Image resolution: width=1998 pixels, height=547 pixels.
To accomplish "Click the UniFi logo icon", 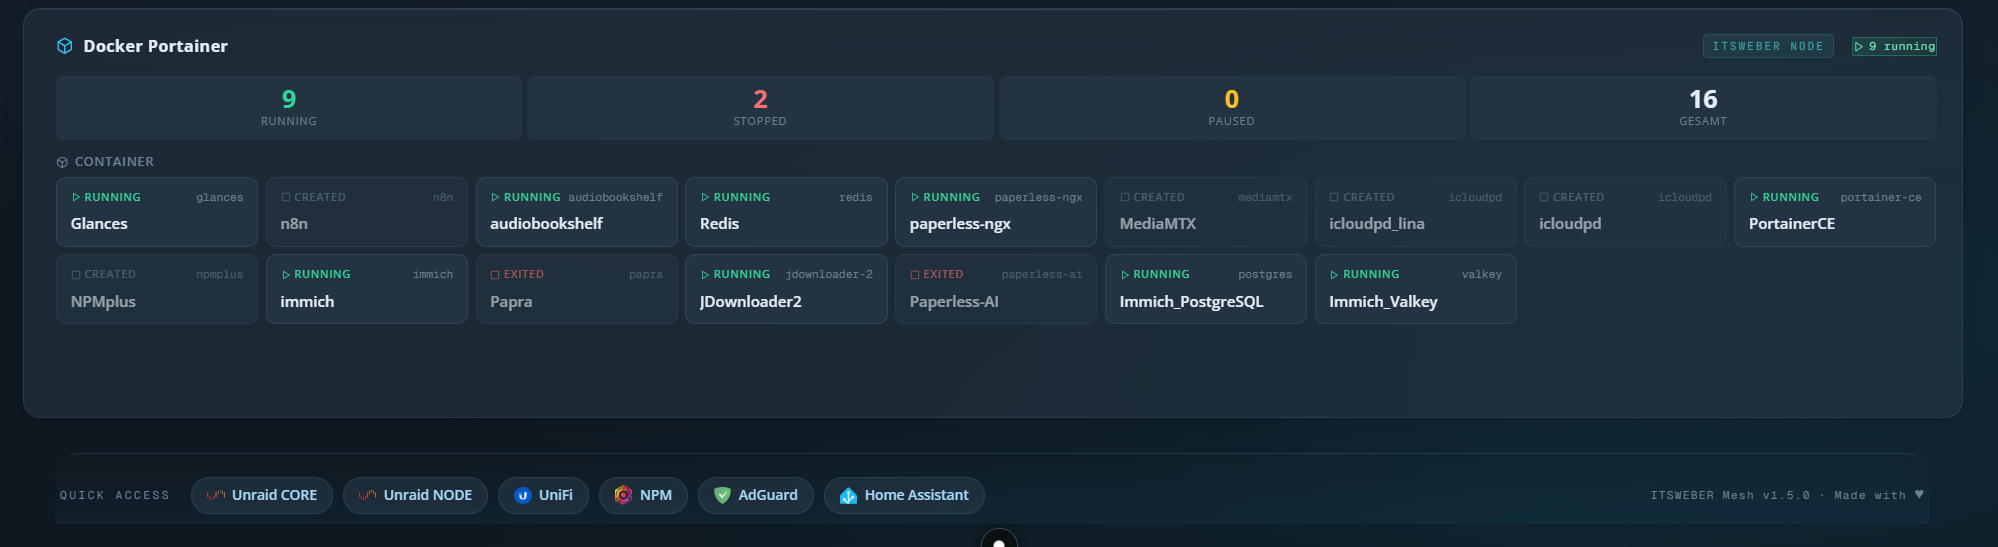I will [x=522, y=495].
